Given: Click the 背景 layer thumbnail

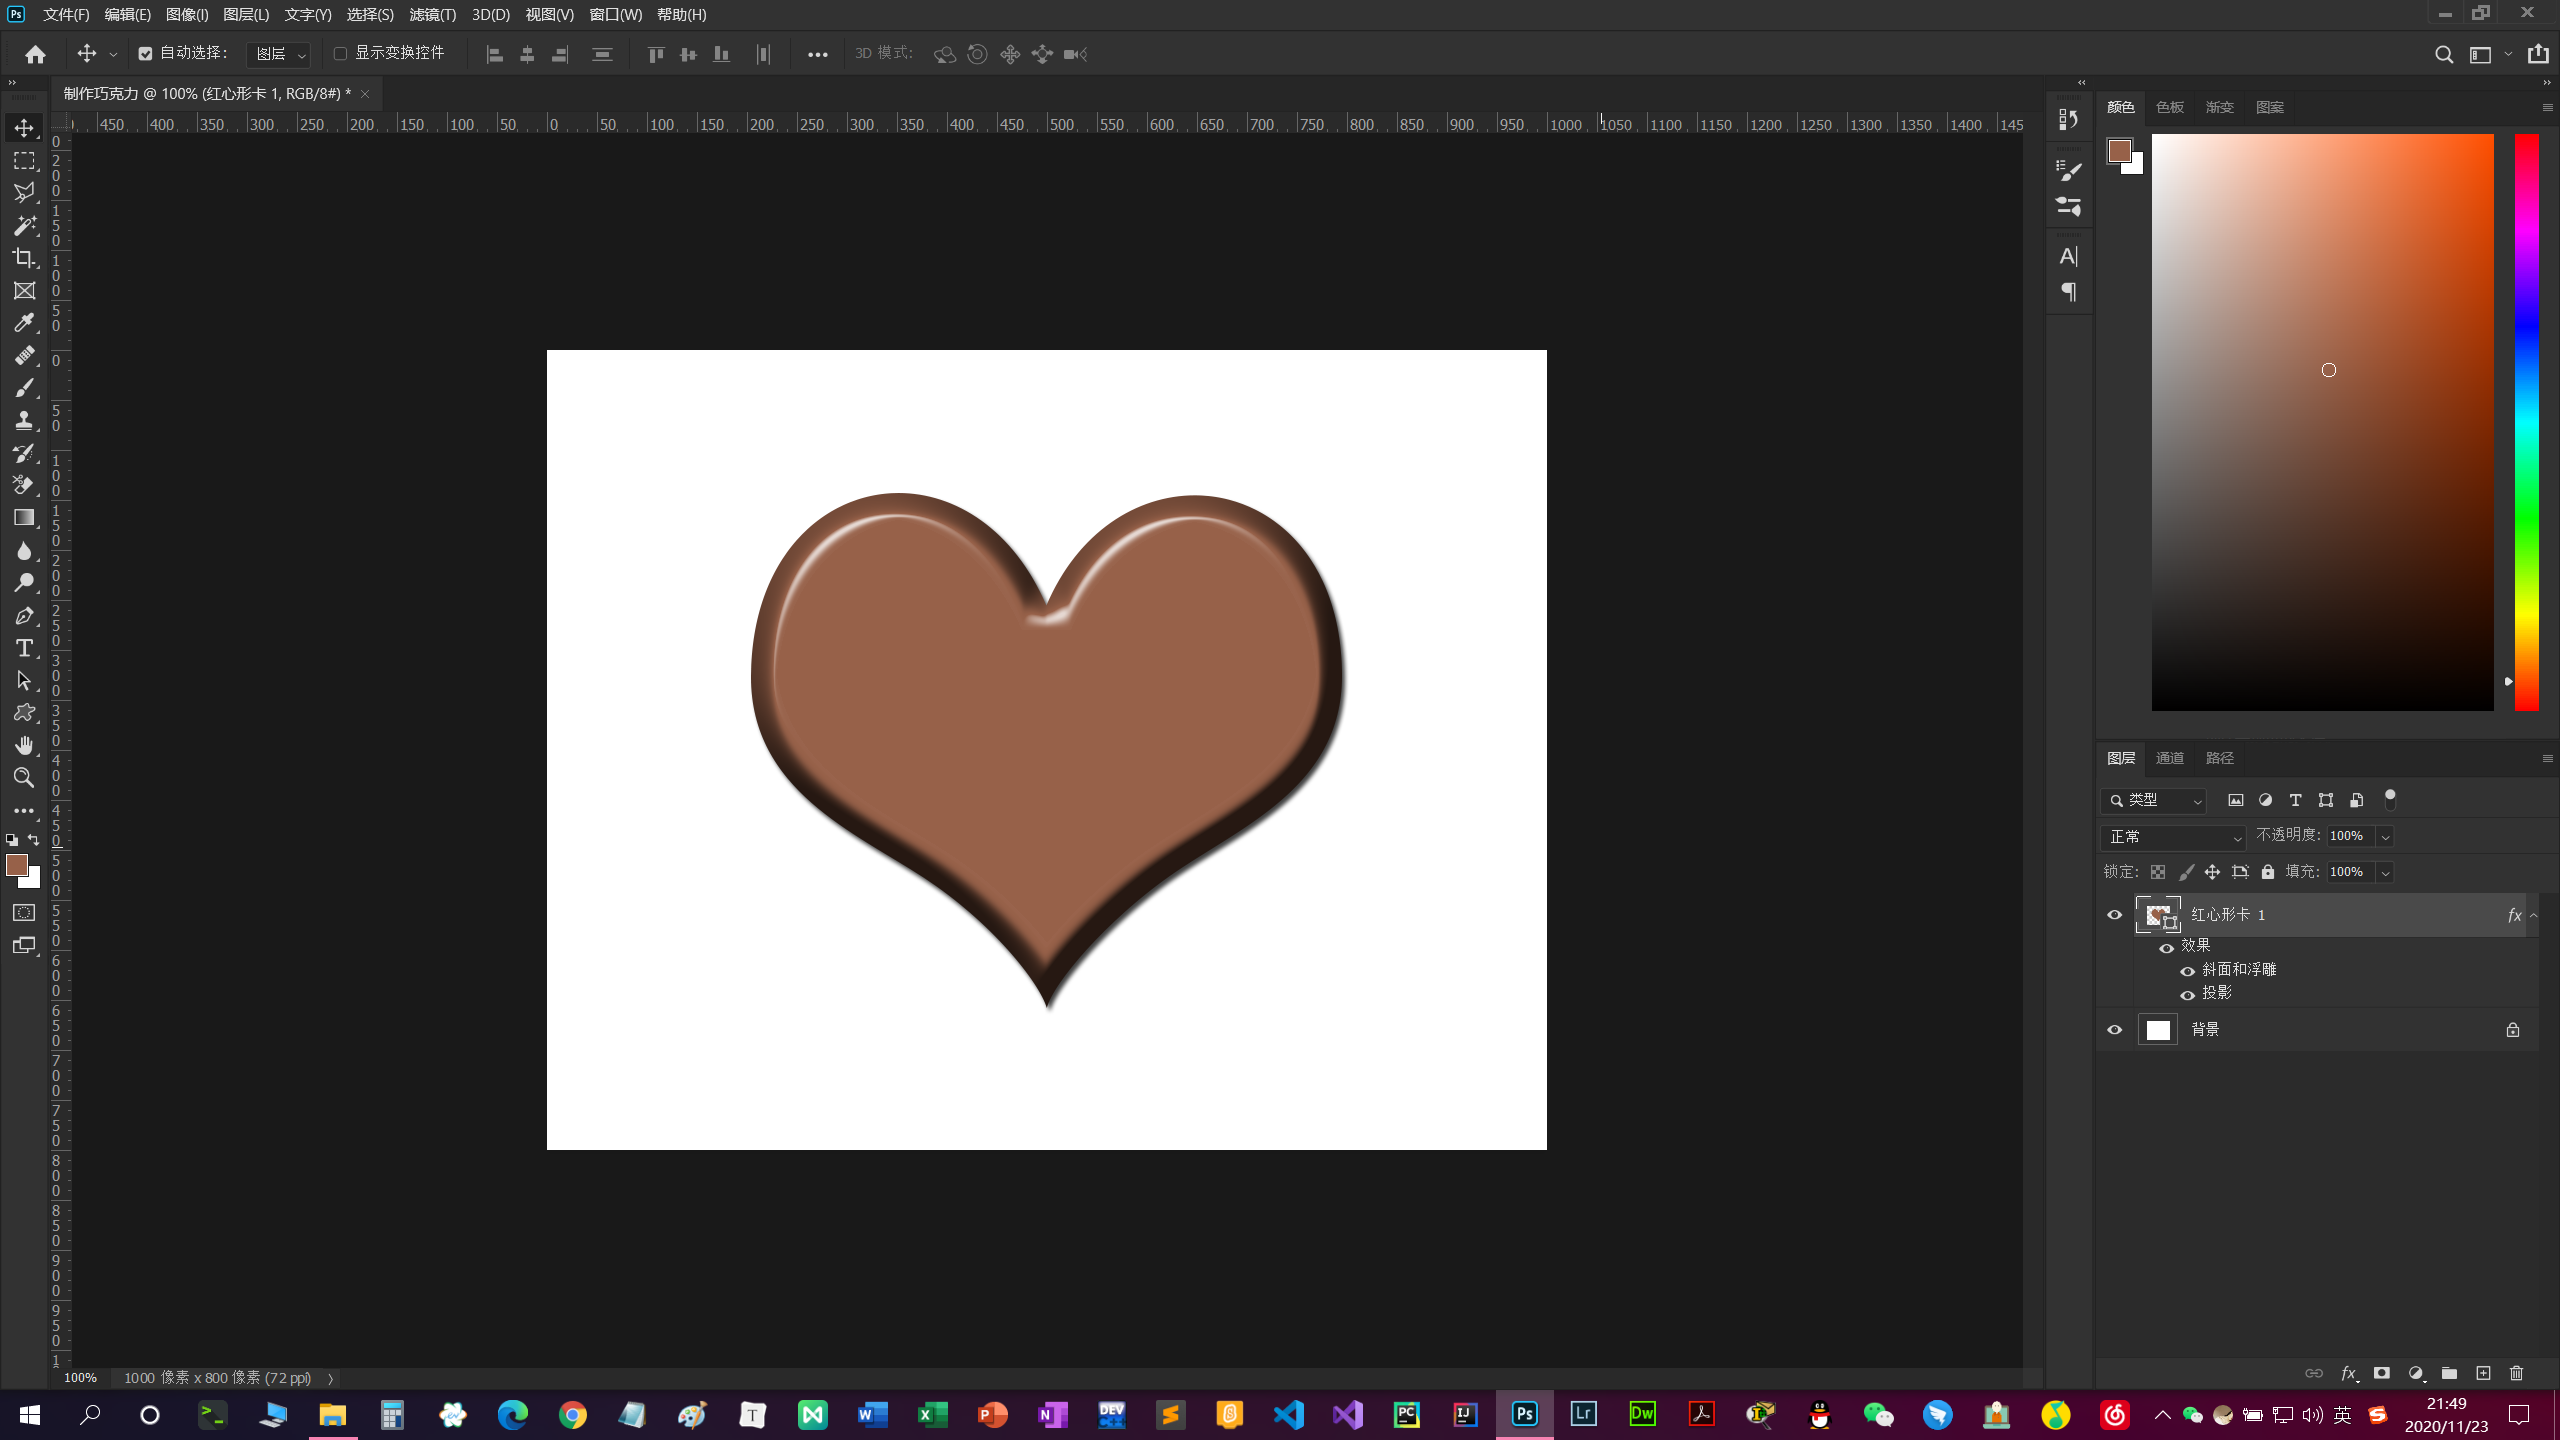Looking at the screenshot, I should [x=2157, y=1030].
